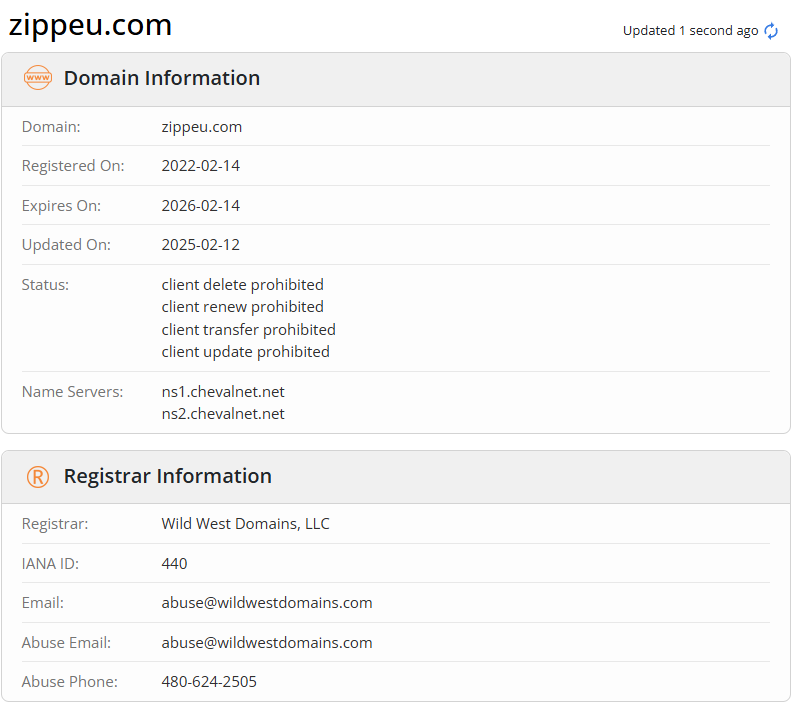Click the domain value zippeu.com in the table
The width and height of the screenshot is (800, 706).
coord(201,127)
